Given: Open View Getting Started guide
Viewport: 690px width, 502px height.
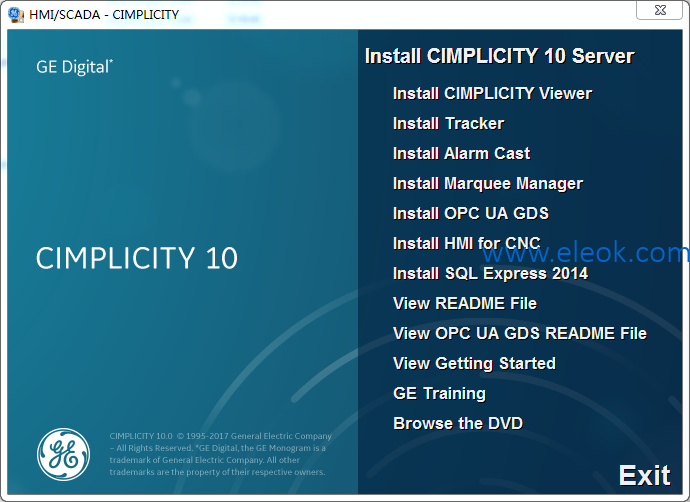Looking at the screenshot, I should coord(474,363).
